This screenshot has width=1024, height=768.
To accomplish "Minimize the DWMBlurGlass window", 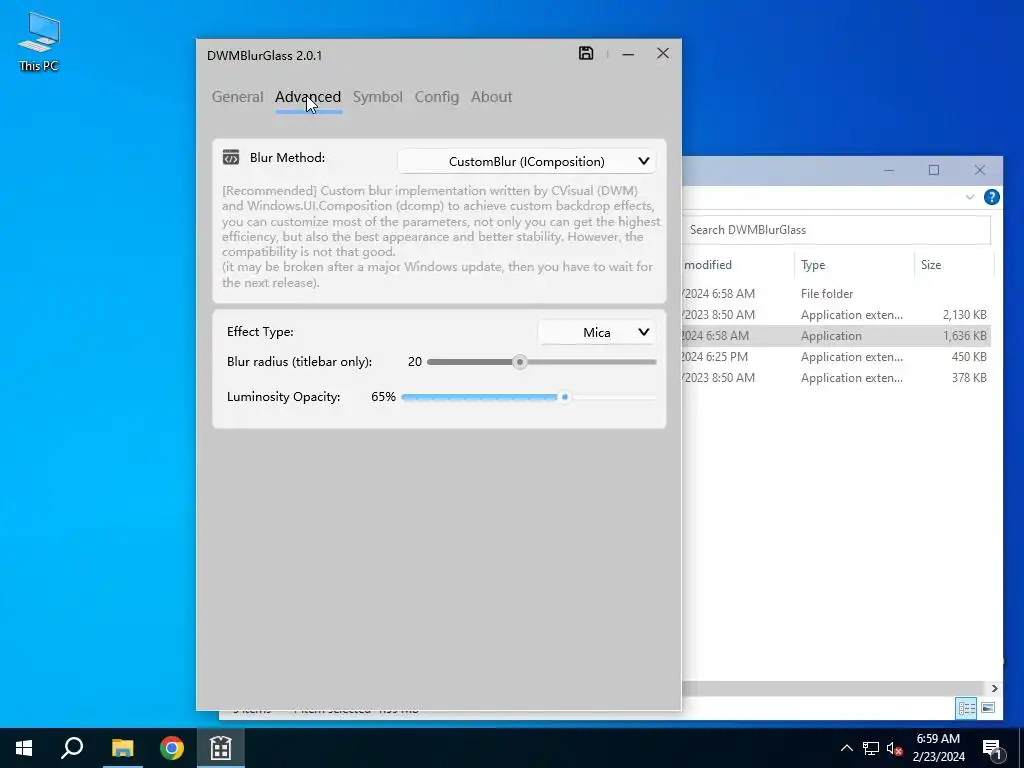I will [628, 54].
